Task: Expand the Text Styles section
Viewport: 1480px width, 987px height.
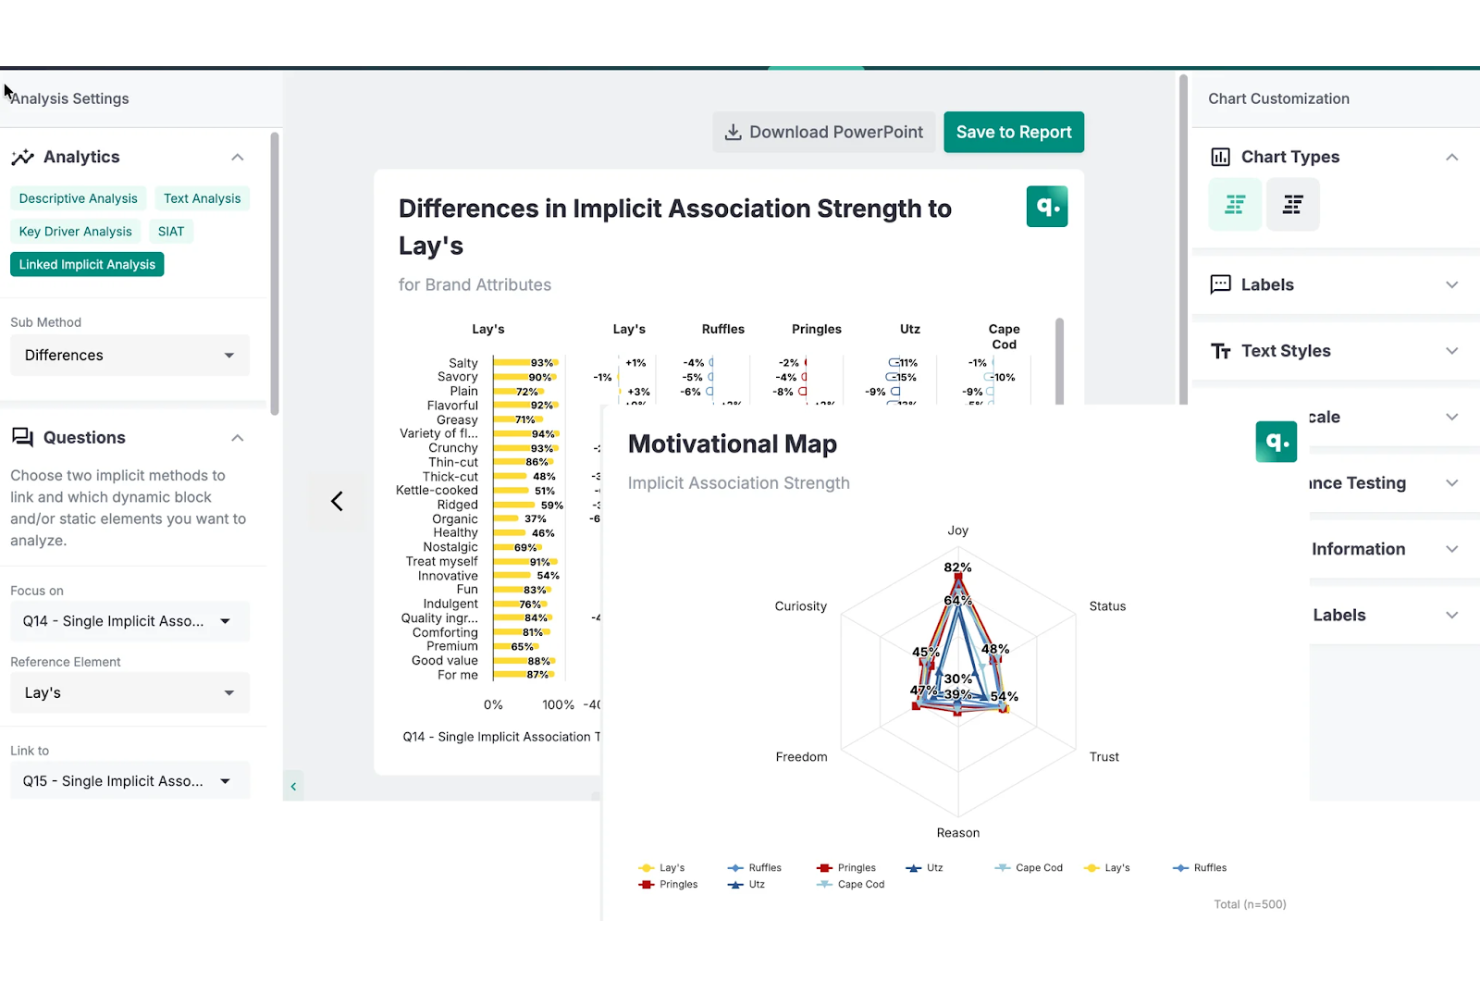Action: point(1452,351)
